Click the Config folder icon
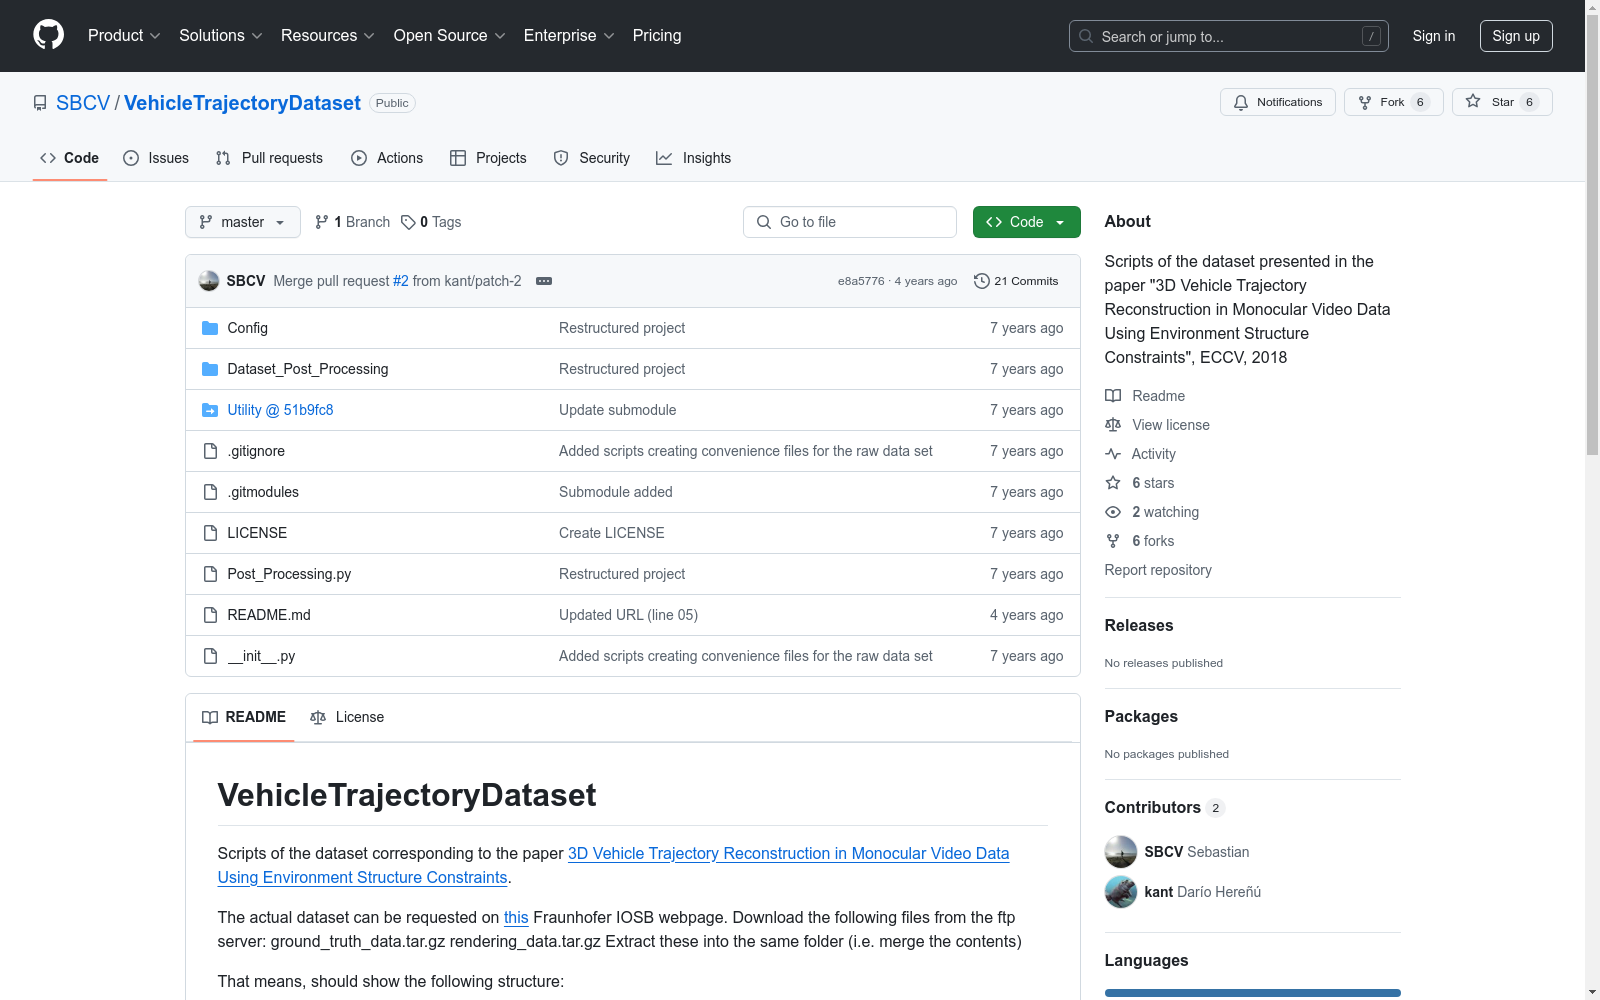 click(210, 328)
